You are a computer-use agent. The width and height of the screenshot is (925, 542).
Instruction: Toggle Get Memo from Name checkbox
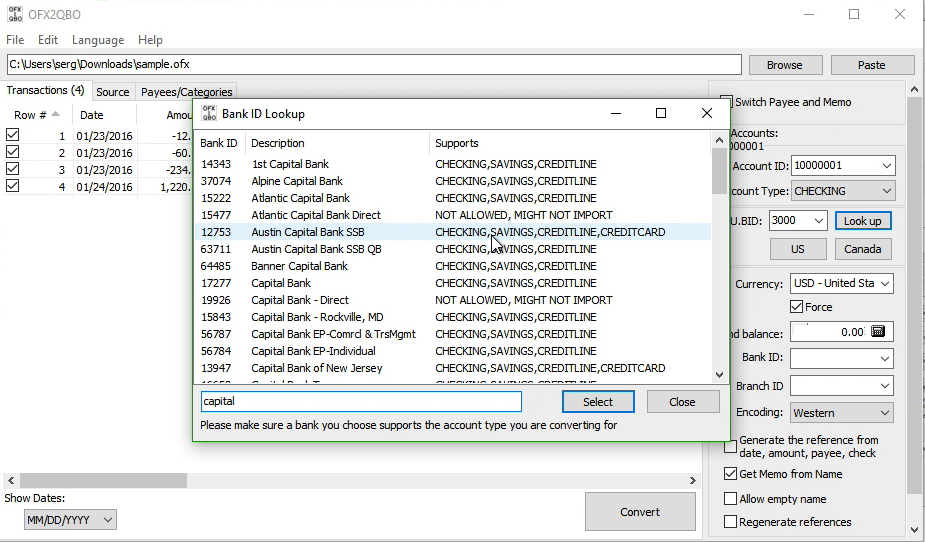pyautogui.click(x=730, y=474)
